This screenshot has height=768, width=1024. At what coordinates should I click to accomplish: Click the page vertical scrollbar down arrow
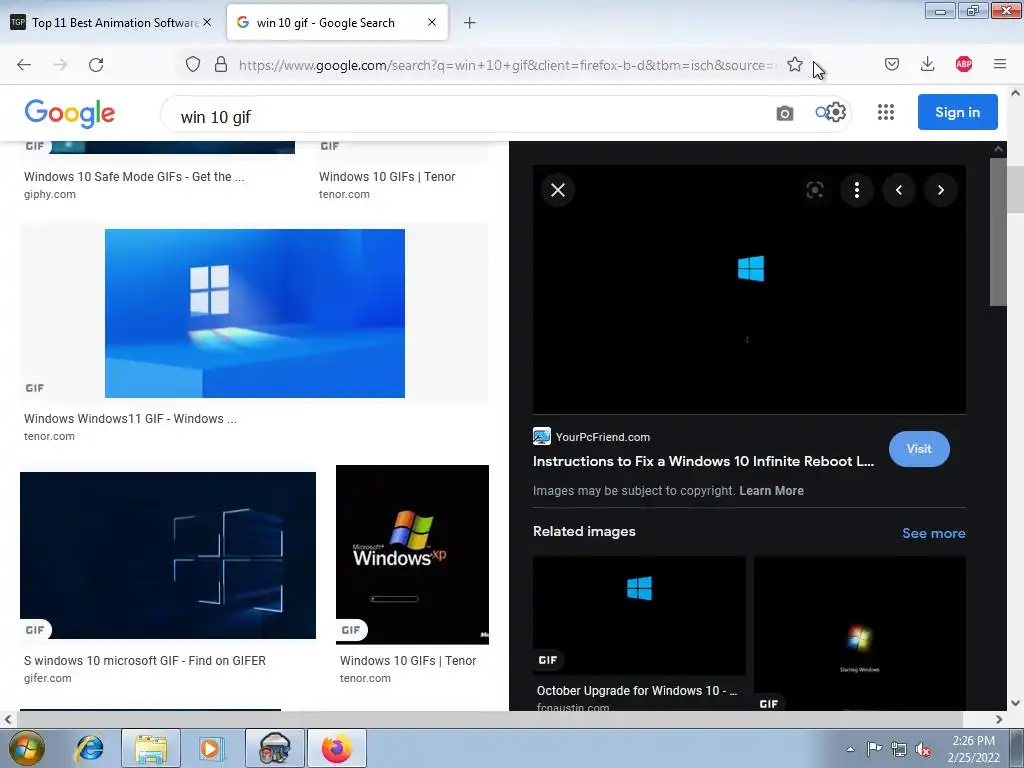click(1016, 703)
